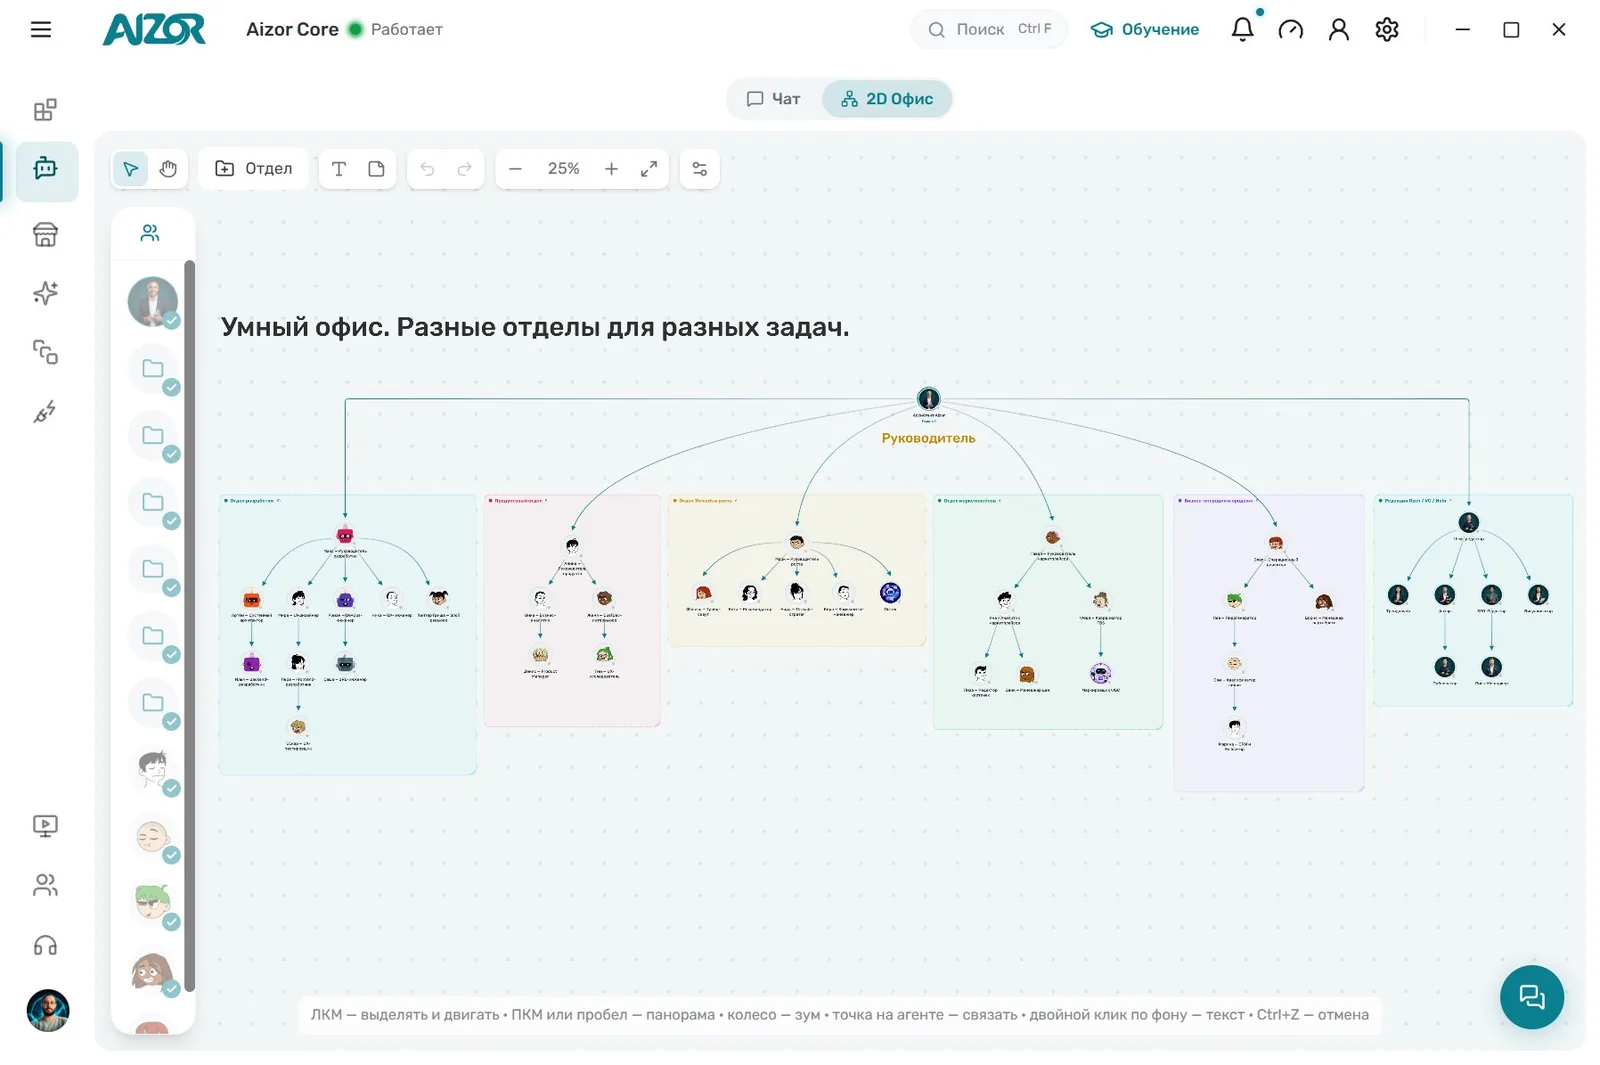Open the hamburger main menu
The image size is (1600, 1065).
[x=41, y=30]
